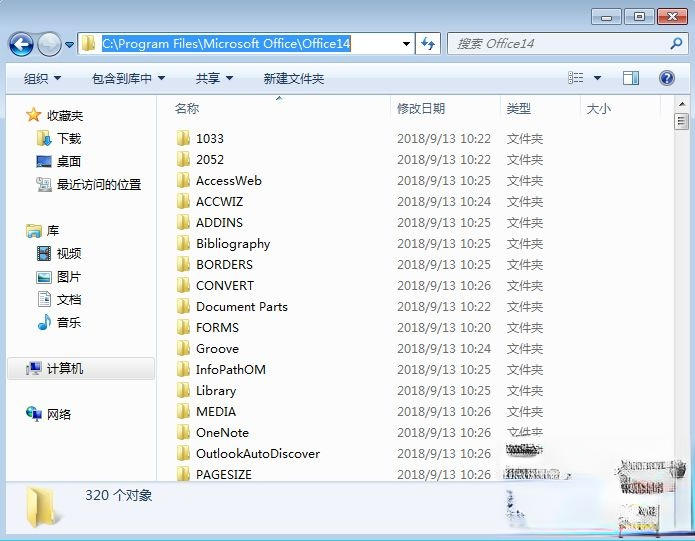Open Help via the question mark icon
Viewport: 695px width, 541px height.
667,78
